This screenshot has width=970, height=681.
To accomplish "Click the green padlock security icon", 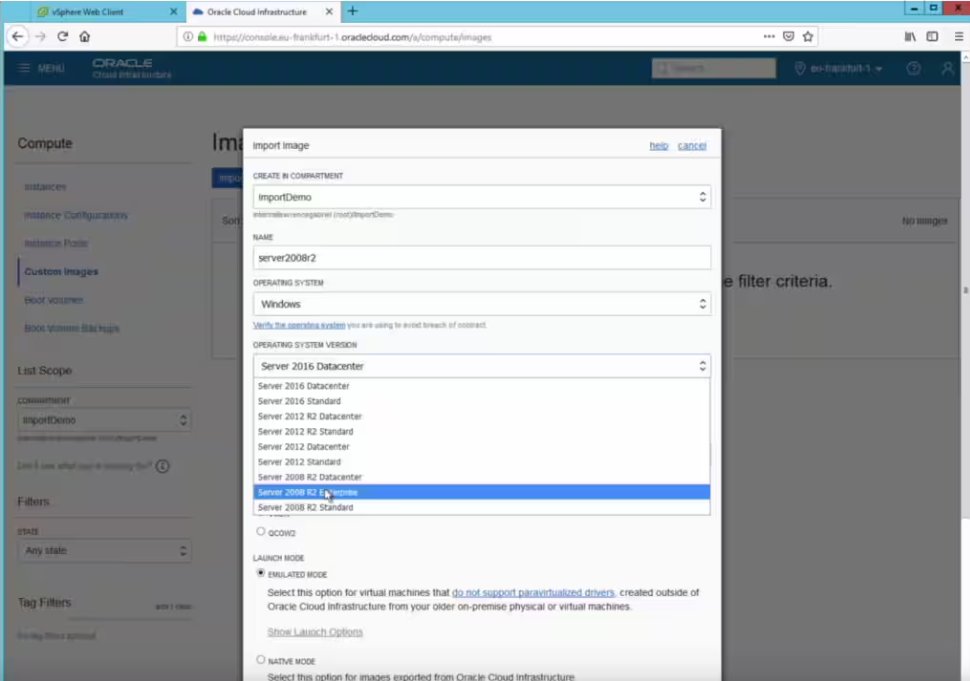I will (x=202, y=37).
